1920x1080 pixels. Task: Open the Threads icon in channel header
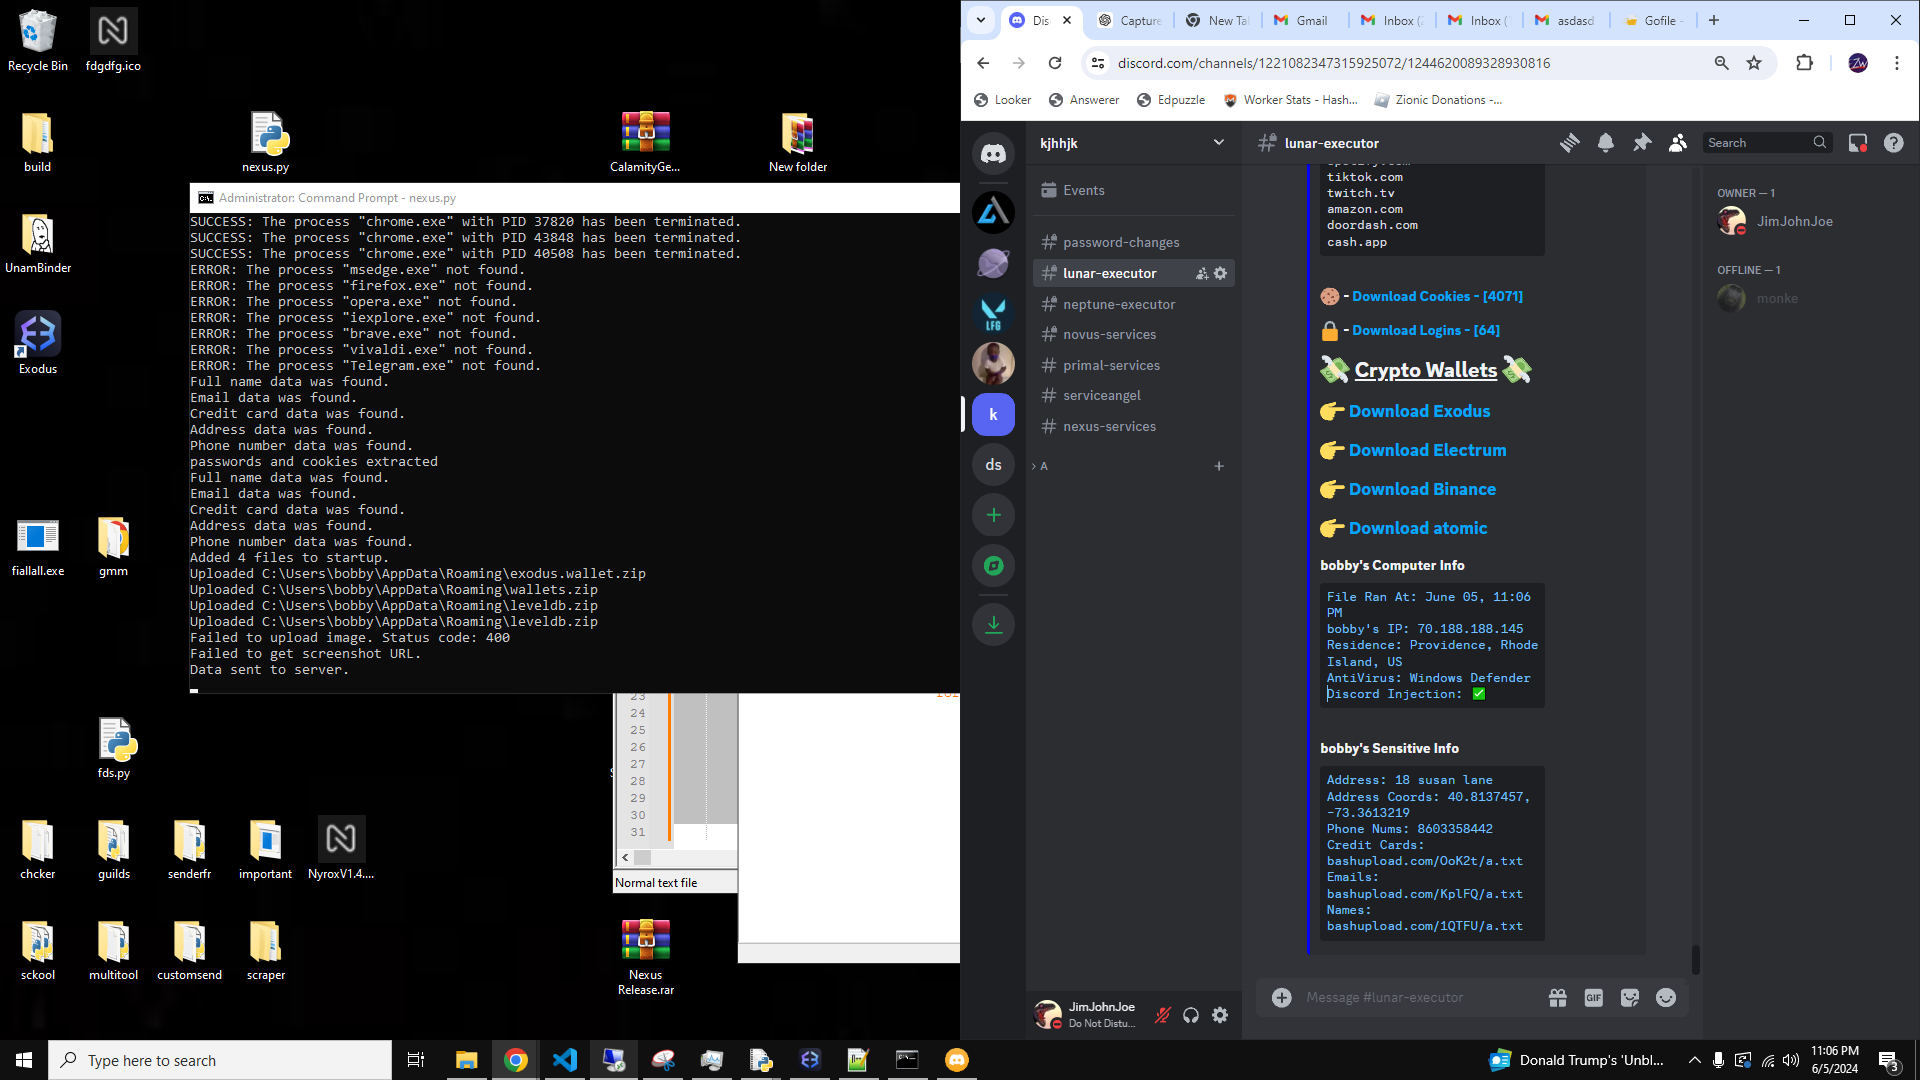pyautogui.click(x=1569, y=143)
